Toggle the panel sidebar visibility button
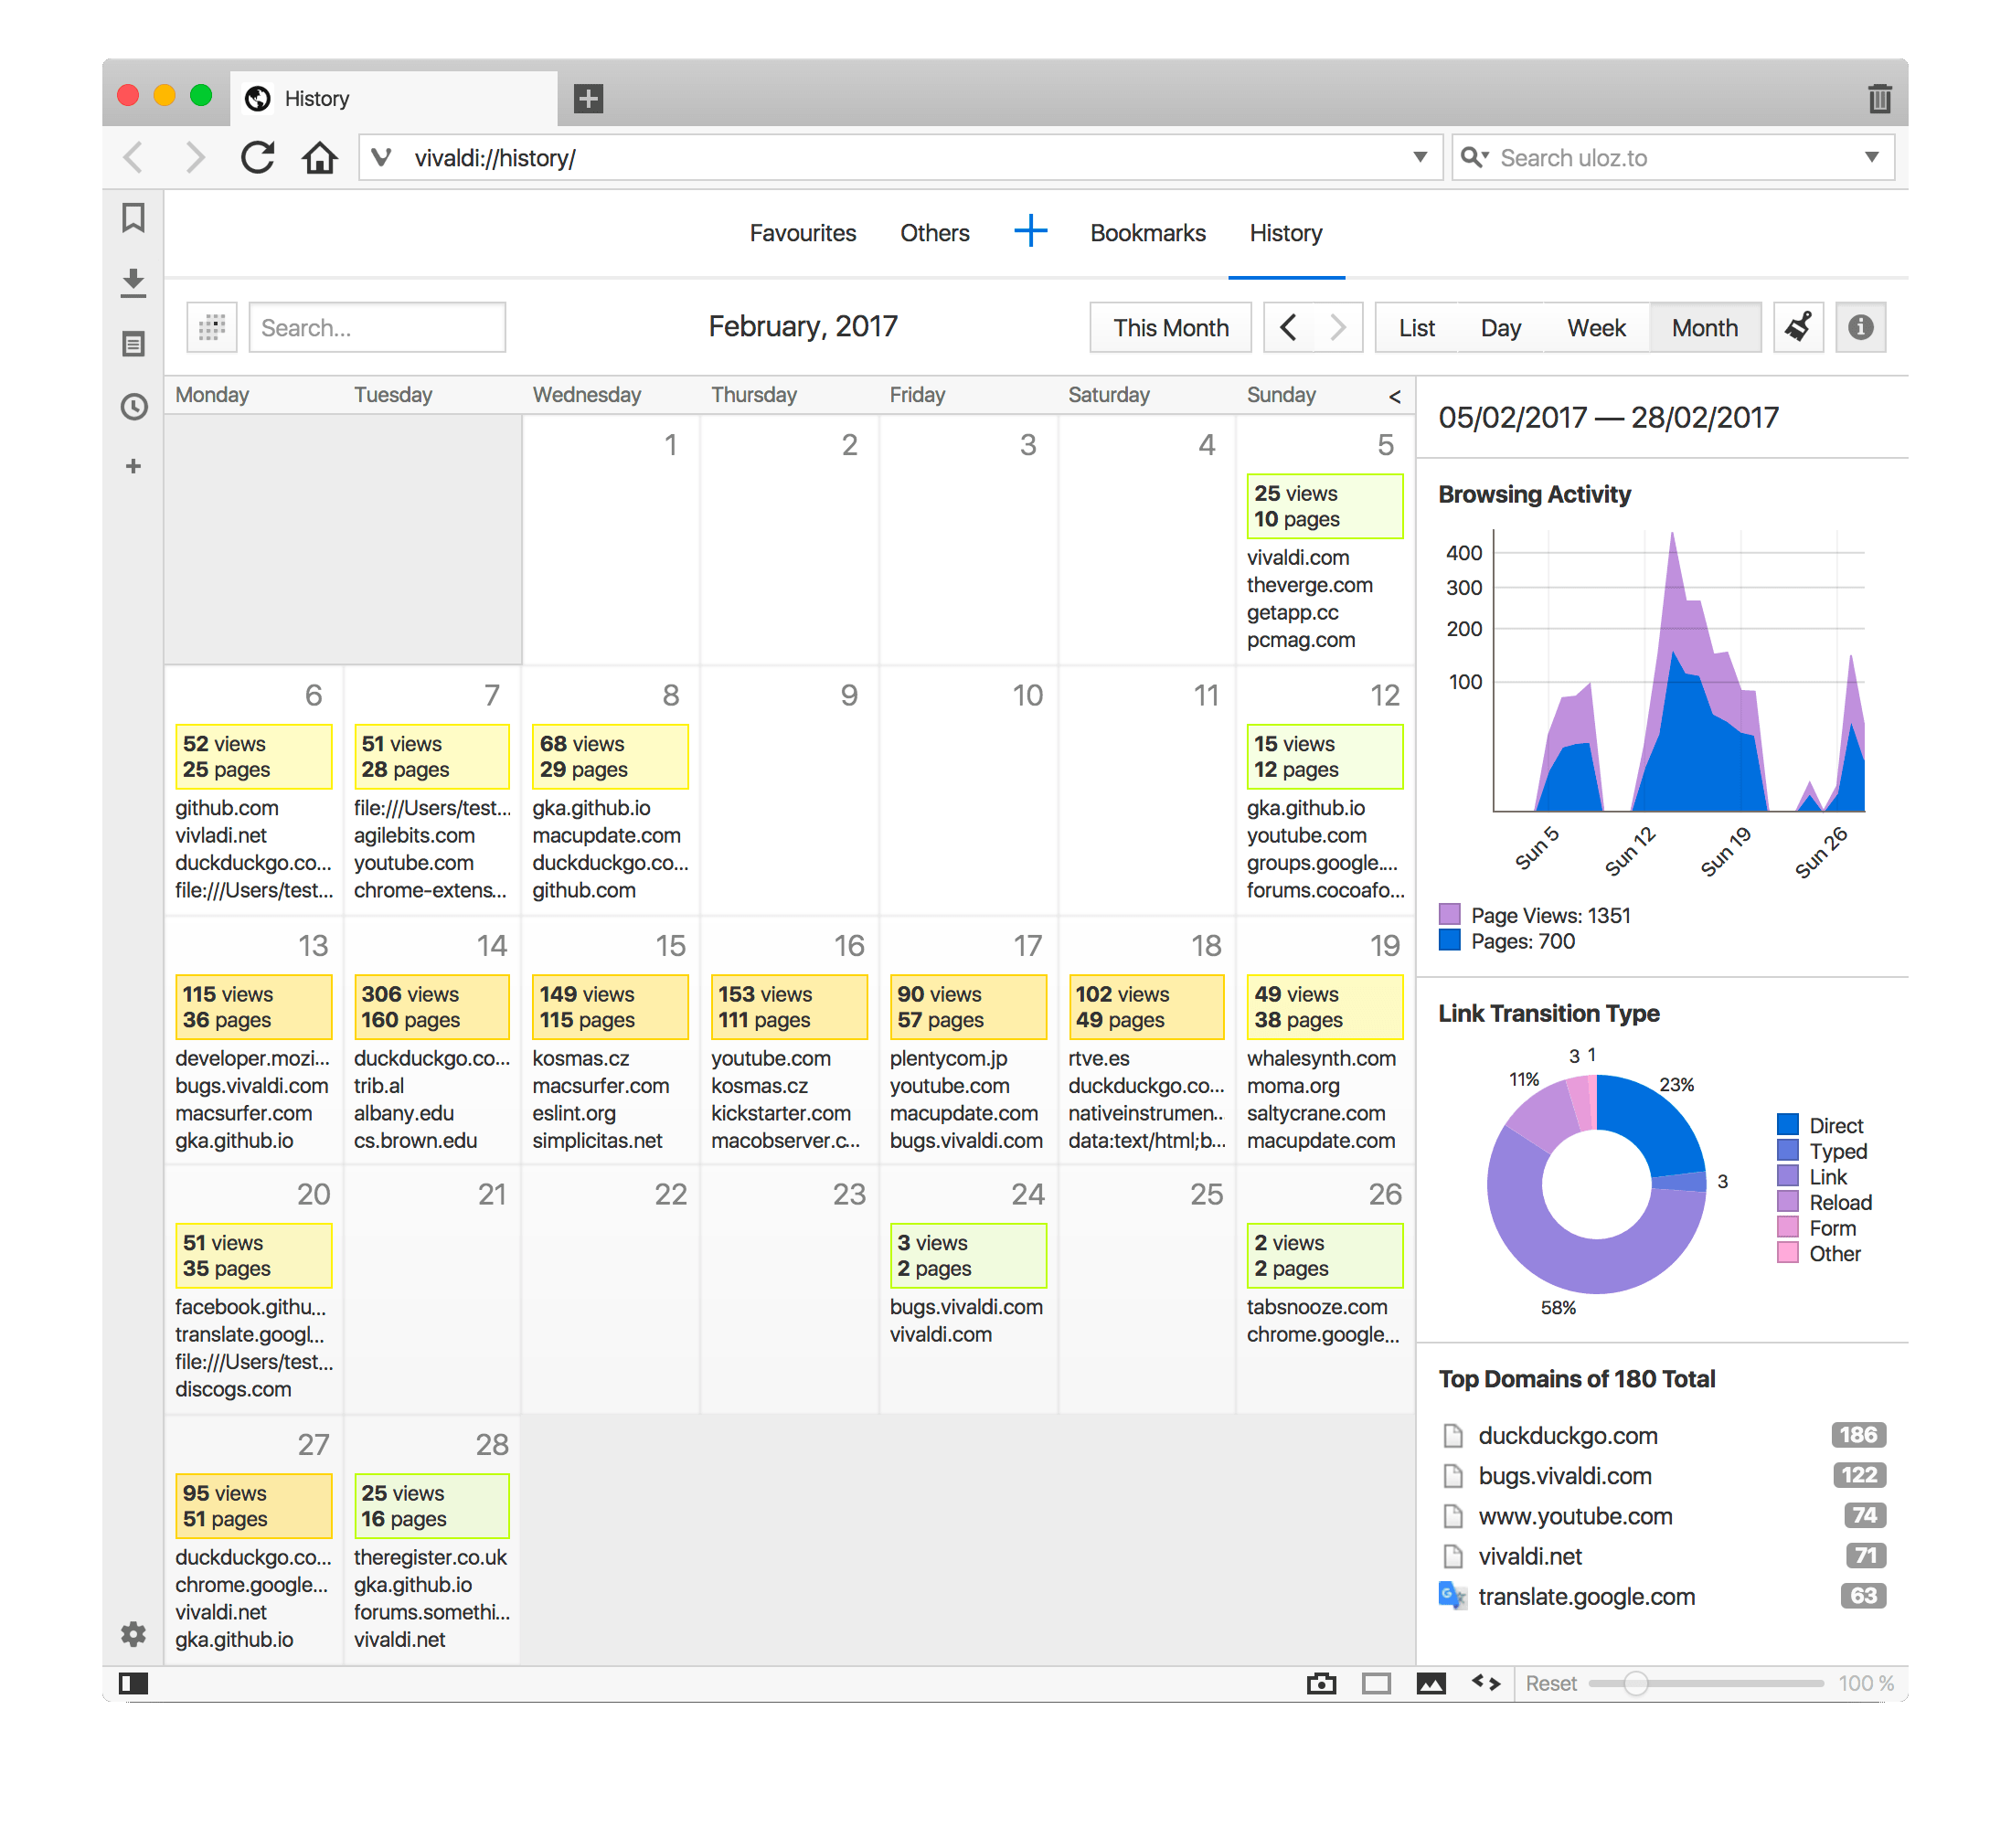This screenshot has height=1848, width=2011. tap(133, 1683)
